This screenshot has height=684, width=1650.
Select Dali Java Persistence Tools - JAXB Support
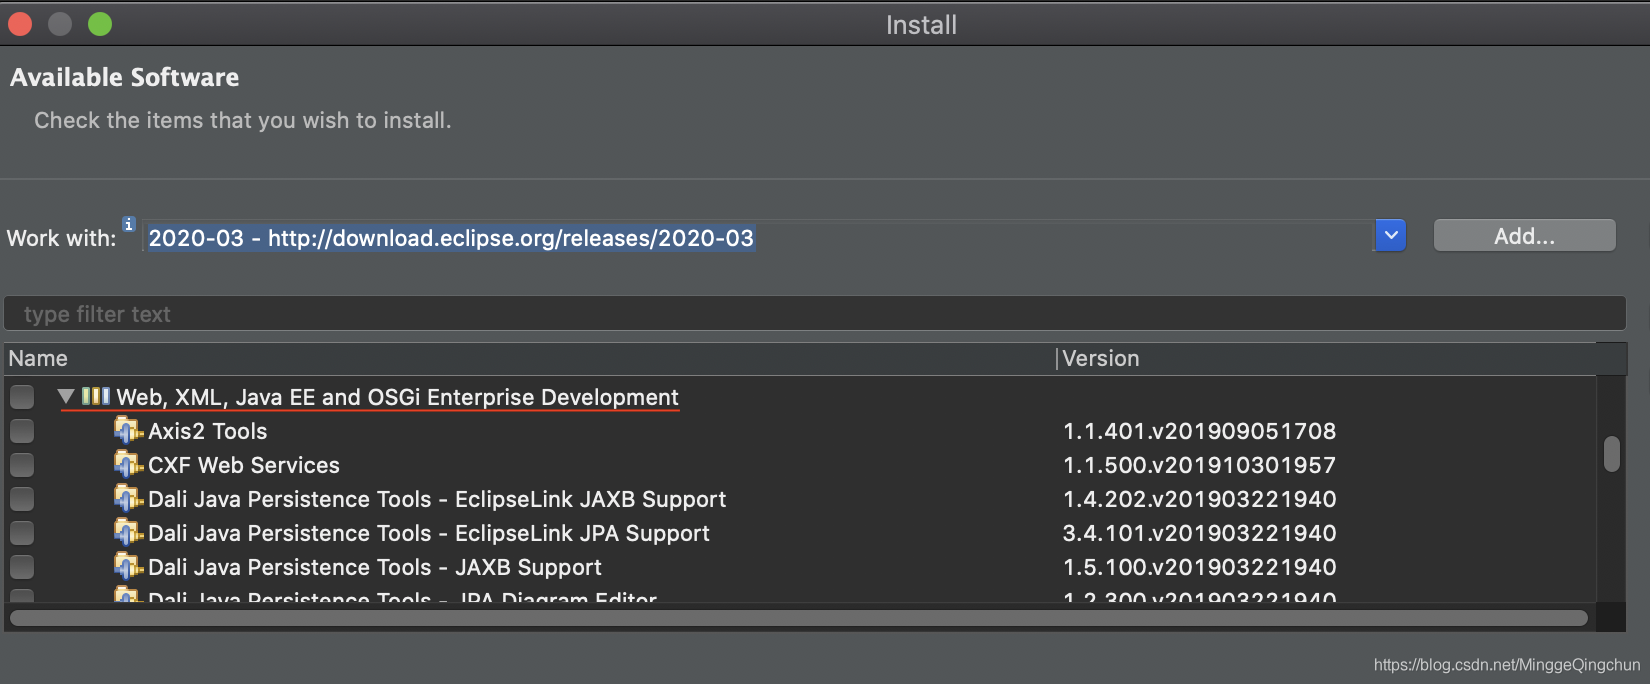(x=800, y=567)
